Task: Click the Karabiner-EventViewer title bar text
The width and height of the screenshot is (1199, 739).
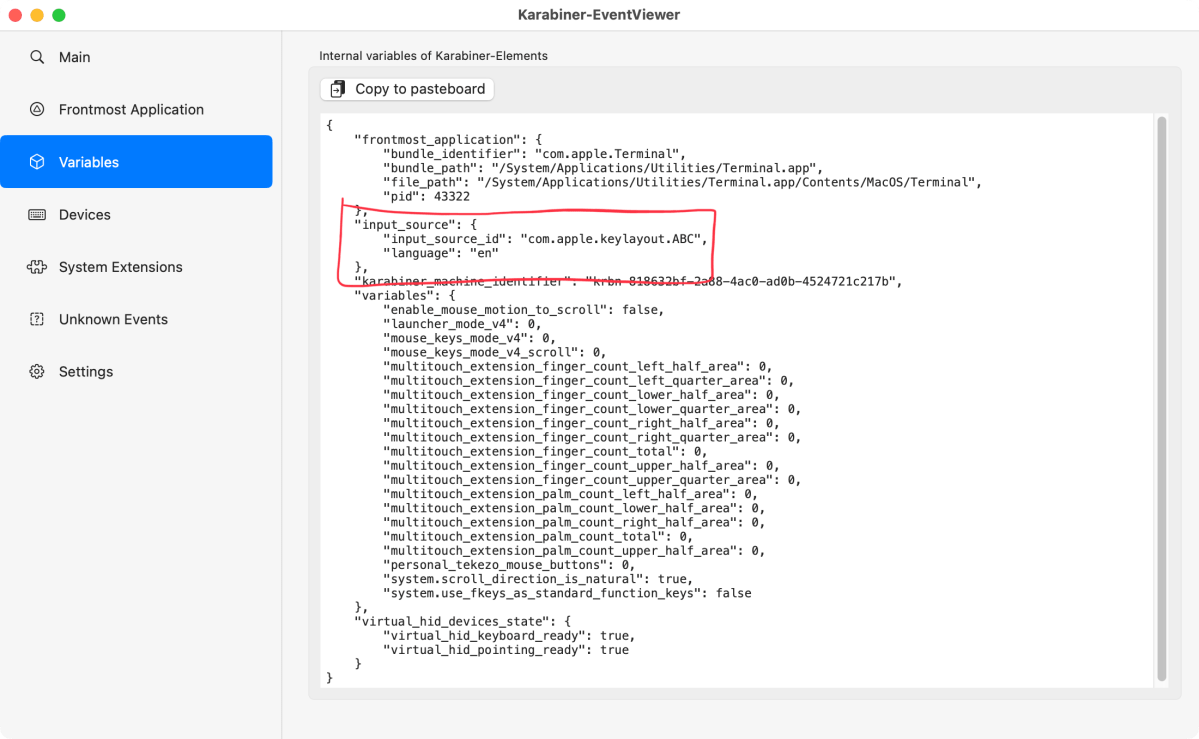Action: [x=599, y=14]
